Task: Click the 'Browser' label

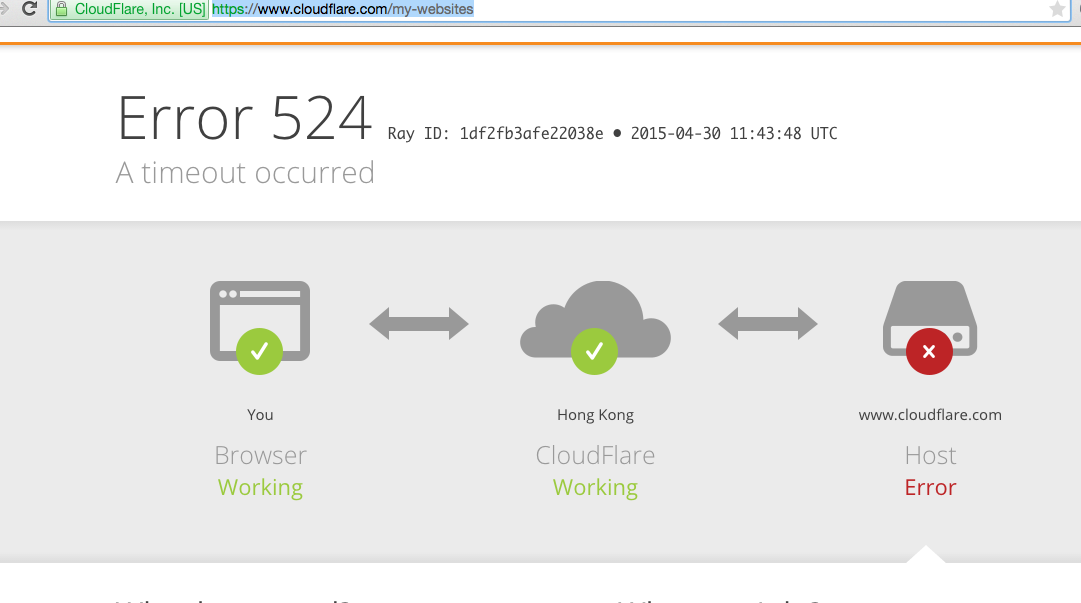Action: point(260,456)
